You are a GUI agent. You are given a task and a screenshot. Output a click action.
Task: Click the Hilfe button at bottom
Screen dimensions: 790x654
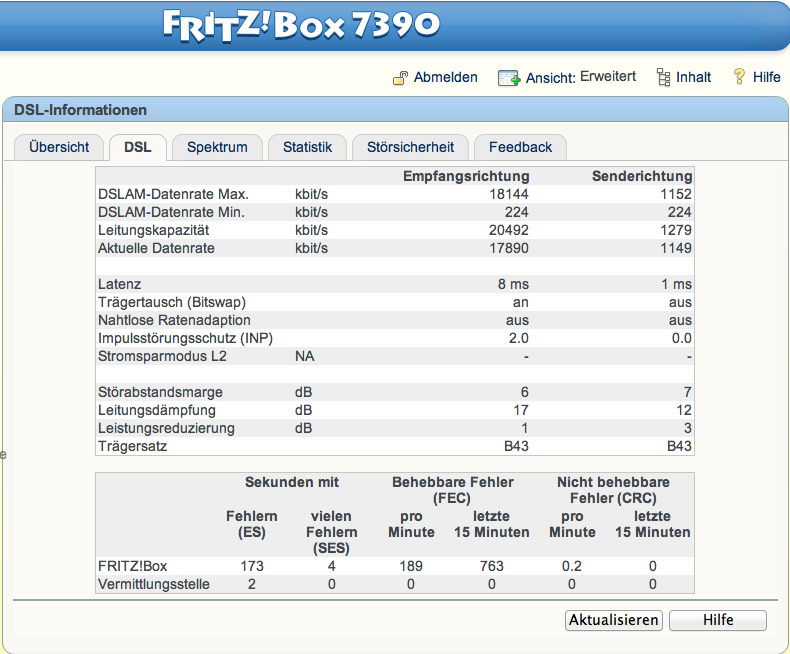pyautogui.click(x=718, y=620)
